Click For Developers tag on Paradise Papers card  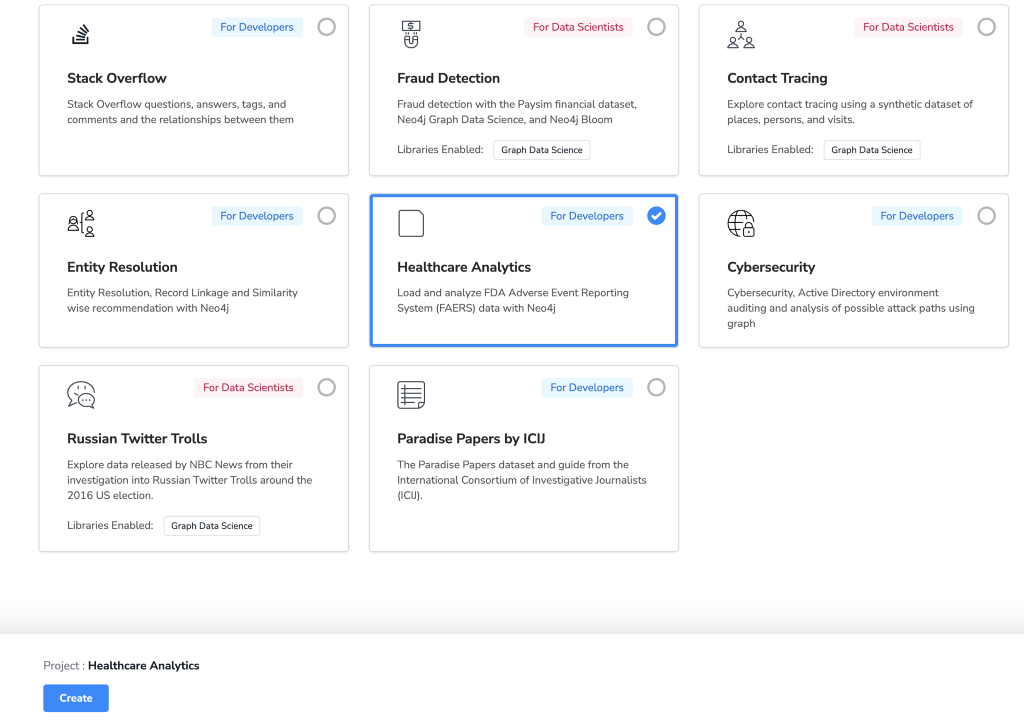pos(586,387)
